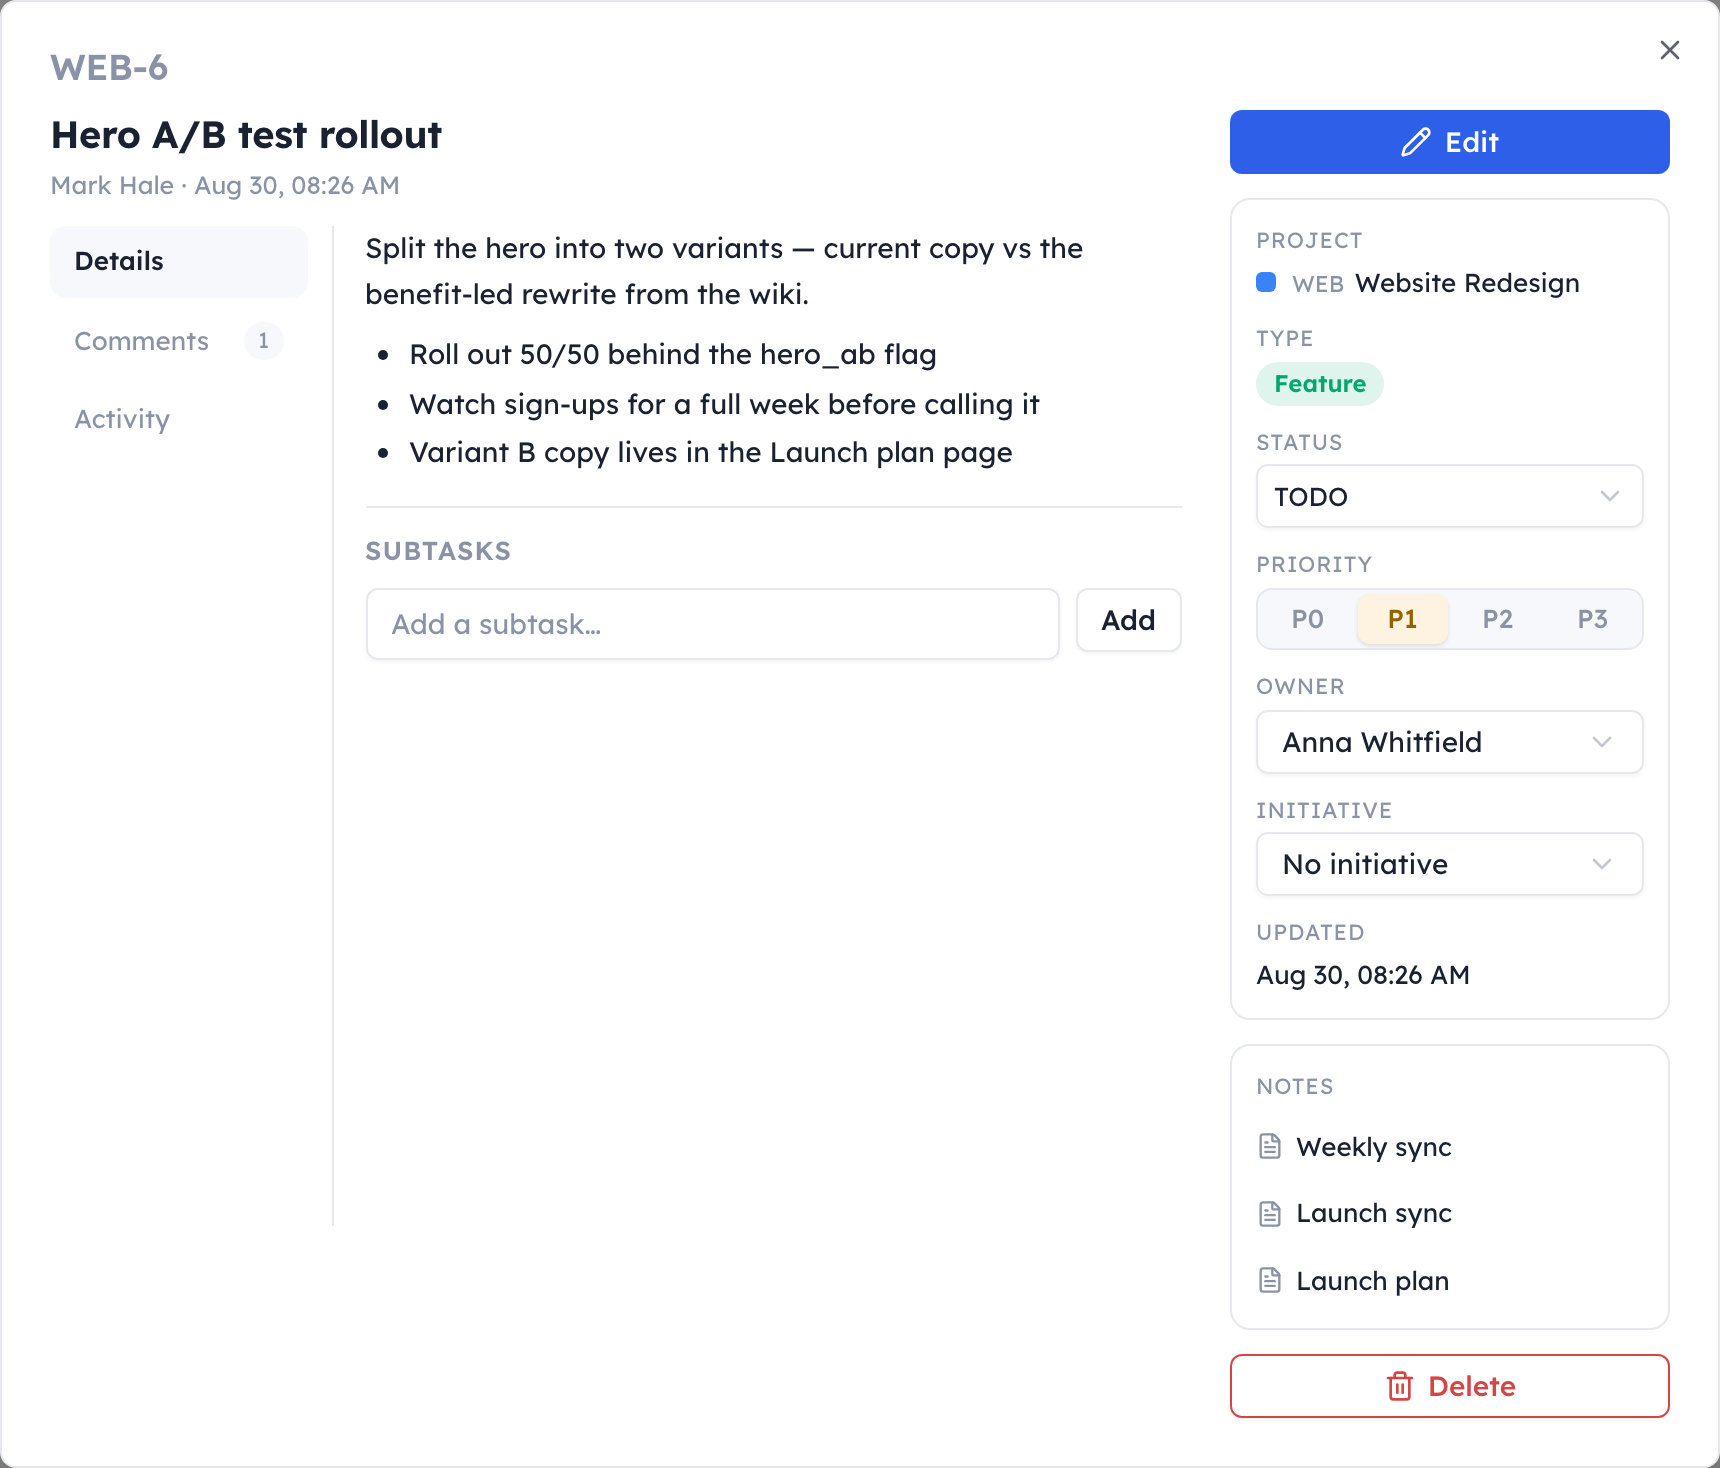Focus the Add a subtask input field

pyautogui.click(x=712, y=624)
